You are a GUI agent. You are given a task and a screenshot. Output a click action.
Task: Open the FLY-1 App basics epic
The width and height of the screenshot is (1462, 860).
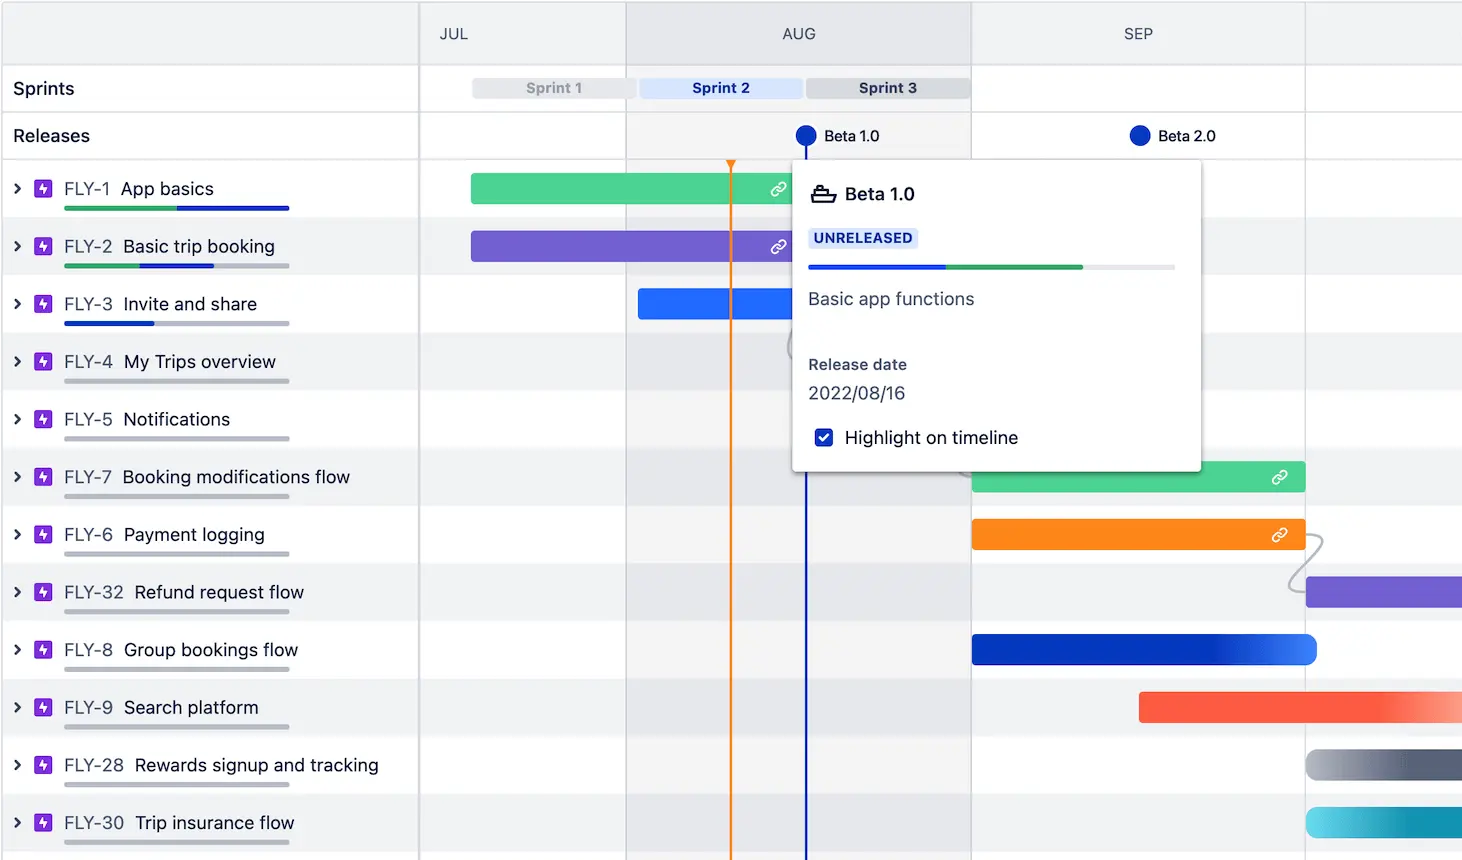click(139, 188)
